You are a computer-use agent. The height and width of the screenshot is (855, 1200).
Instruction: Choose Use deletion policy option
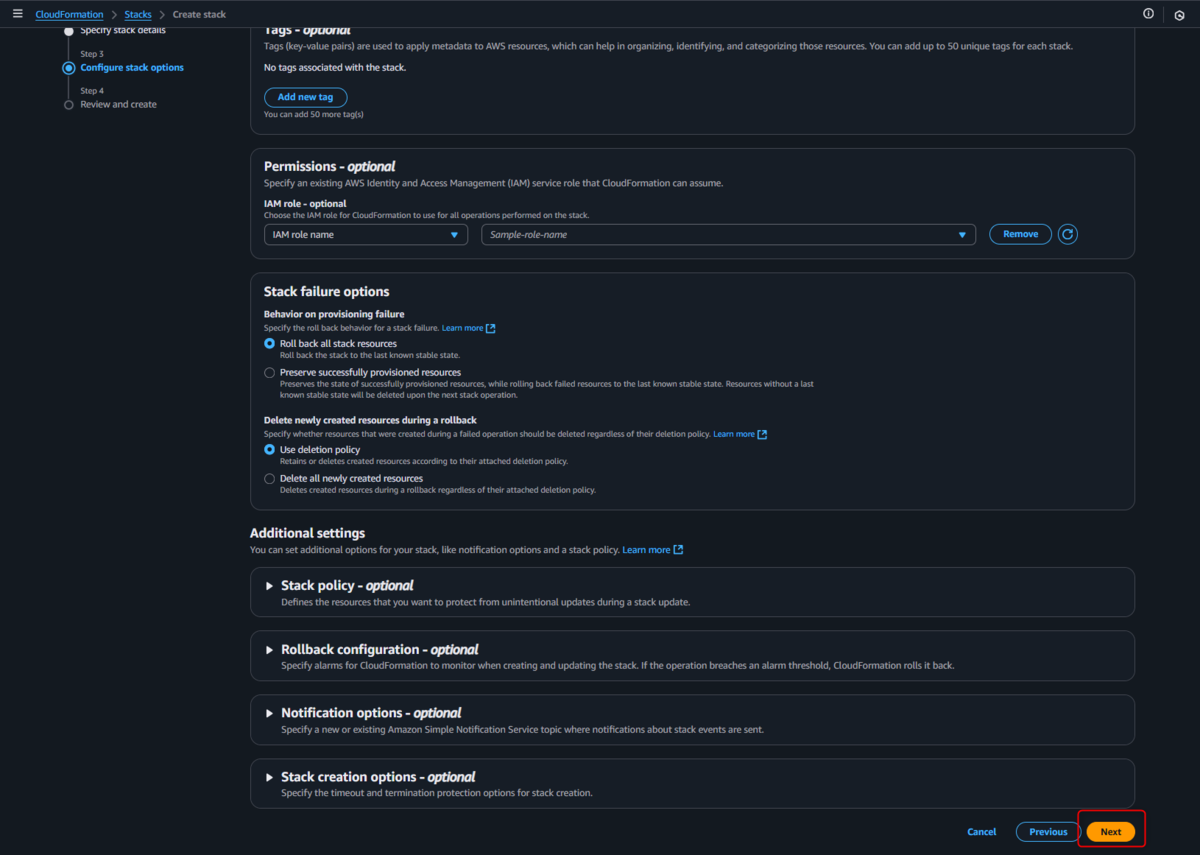(269, 450)
